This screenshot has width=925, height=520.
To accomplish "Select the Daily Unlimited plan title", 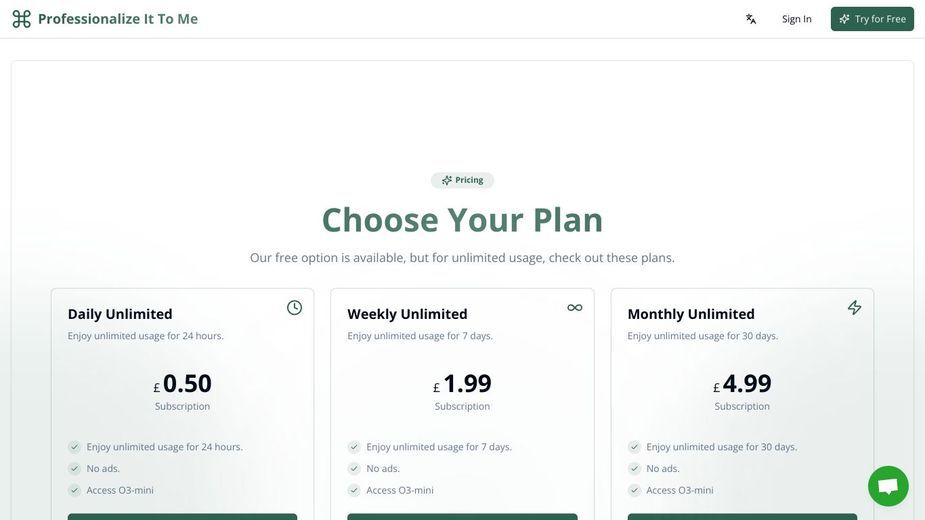I will pos(120,314).
